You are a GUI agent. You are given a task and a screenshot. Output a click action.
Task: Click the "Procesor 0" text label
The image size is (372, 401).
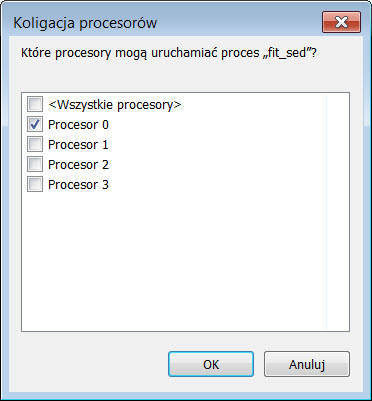coord(78,125)
